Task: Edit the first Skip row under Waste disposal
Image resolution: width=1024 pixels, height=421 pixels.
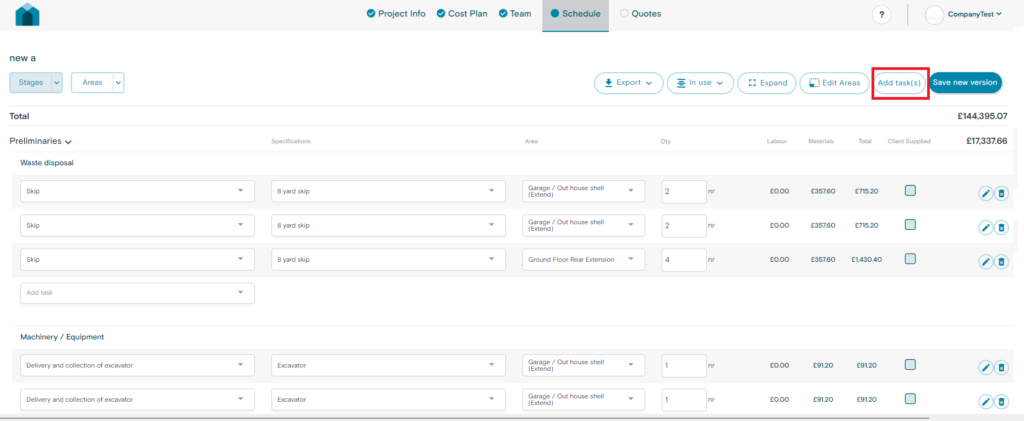Action: point(985,193)
